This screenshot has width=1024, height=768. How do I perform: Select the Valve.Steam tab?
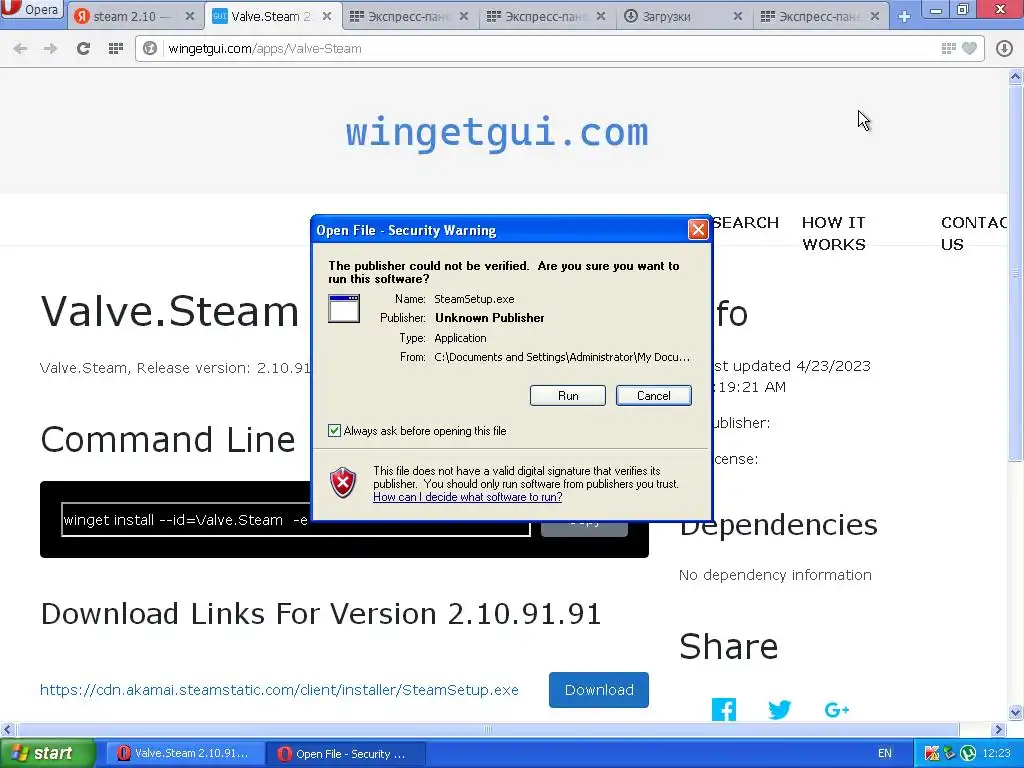[271, 16]
